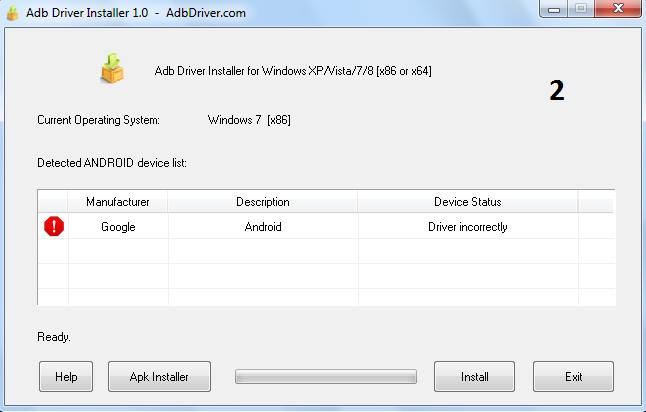Click the installation progress bar

coord(326,377)
